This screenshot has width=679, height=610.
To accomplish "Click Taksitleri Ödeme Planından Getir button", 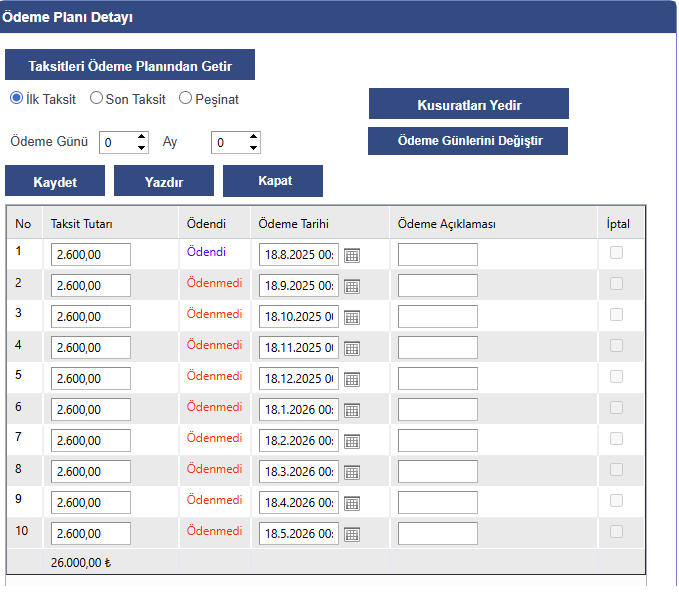I will click(130, 65).
